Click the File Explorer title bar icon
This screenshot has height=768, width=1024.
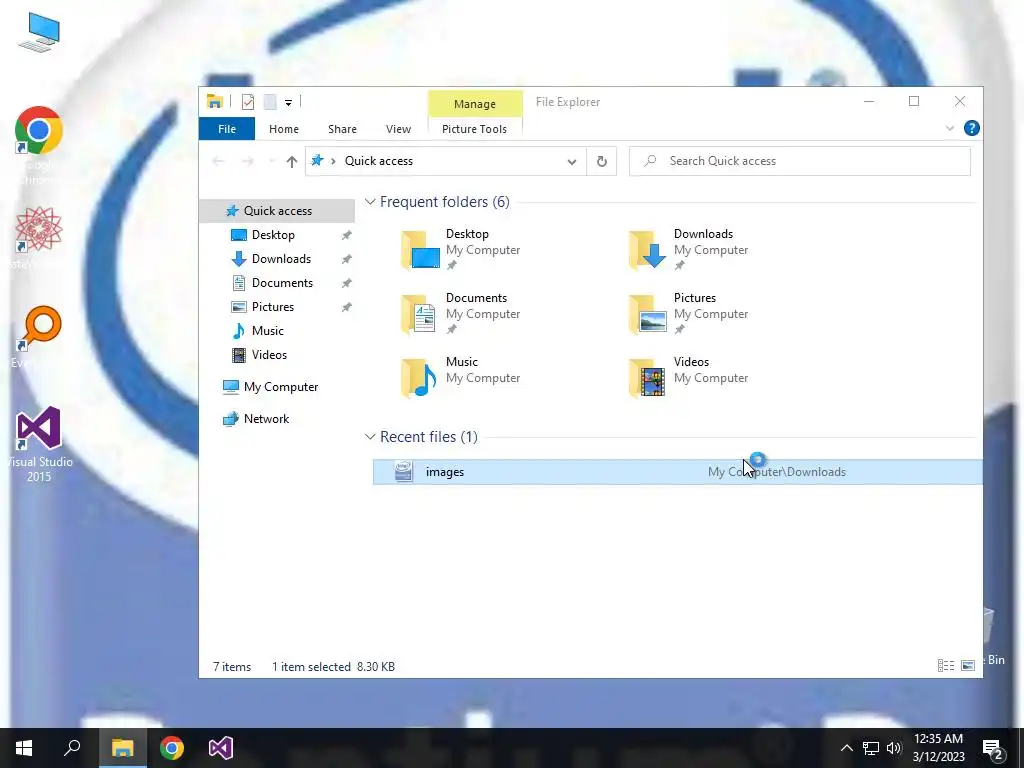[x=214, y=101]
